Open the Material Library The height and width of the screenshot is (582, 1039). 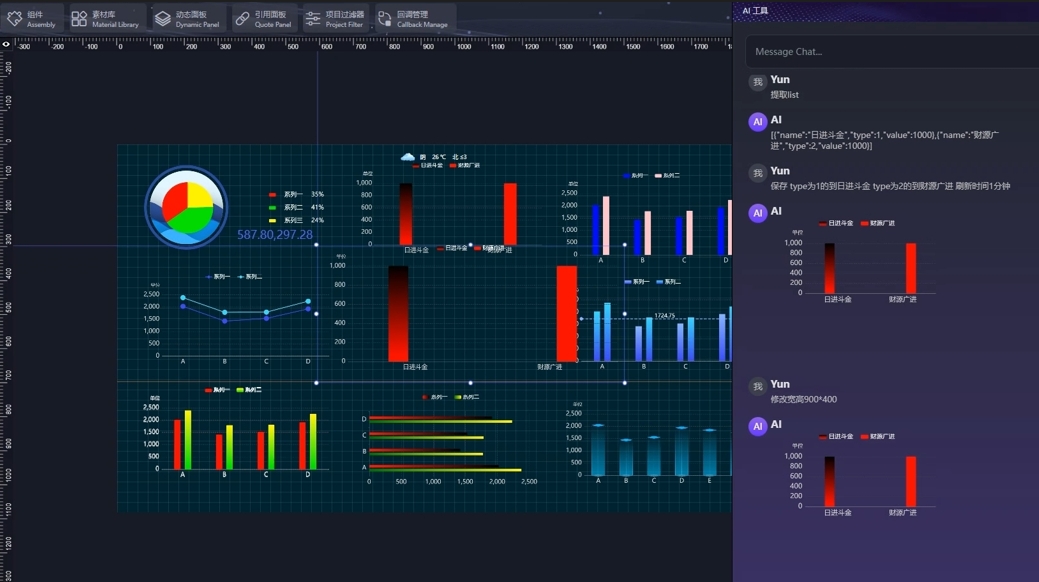click(x=105, y=18)
